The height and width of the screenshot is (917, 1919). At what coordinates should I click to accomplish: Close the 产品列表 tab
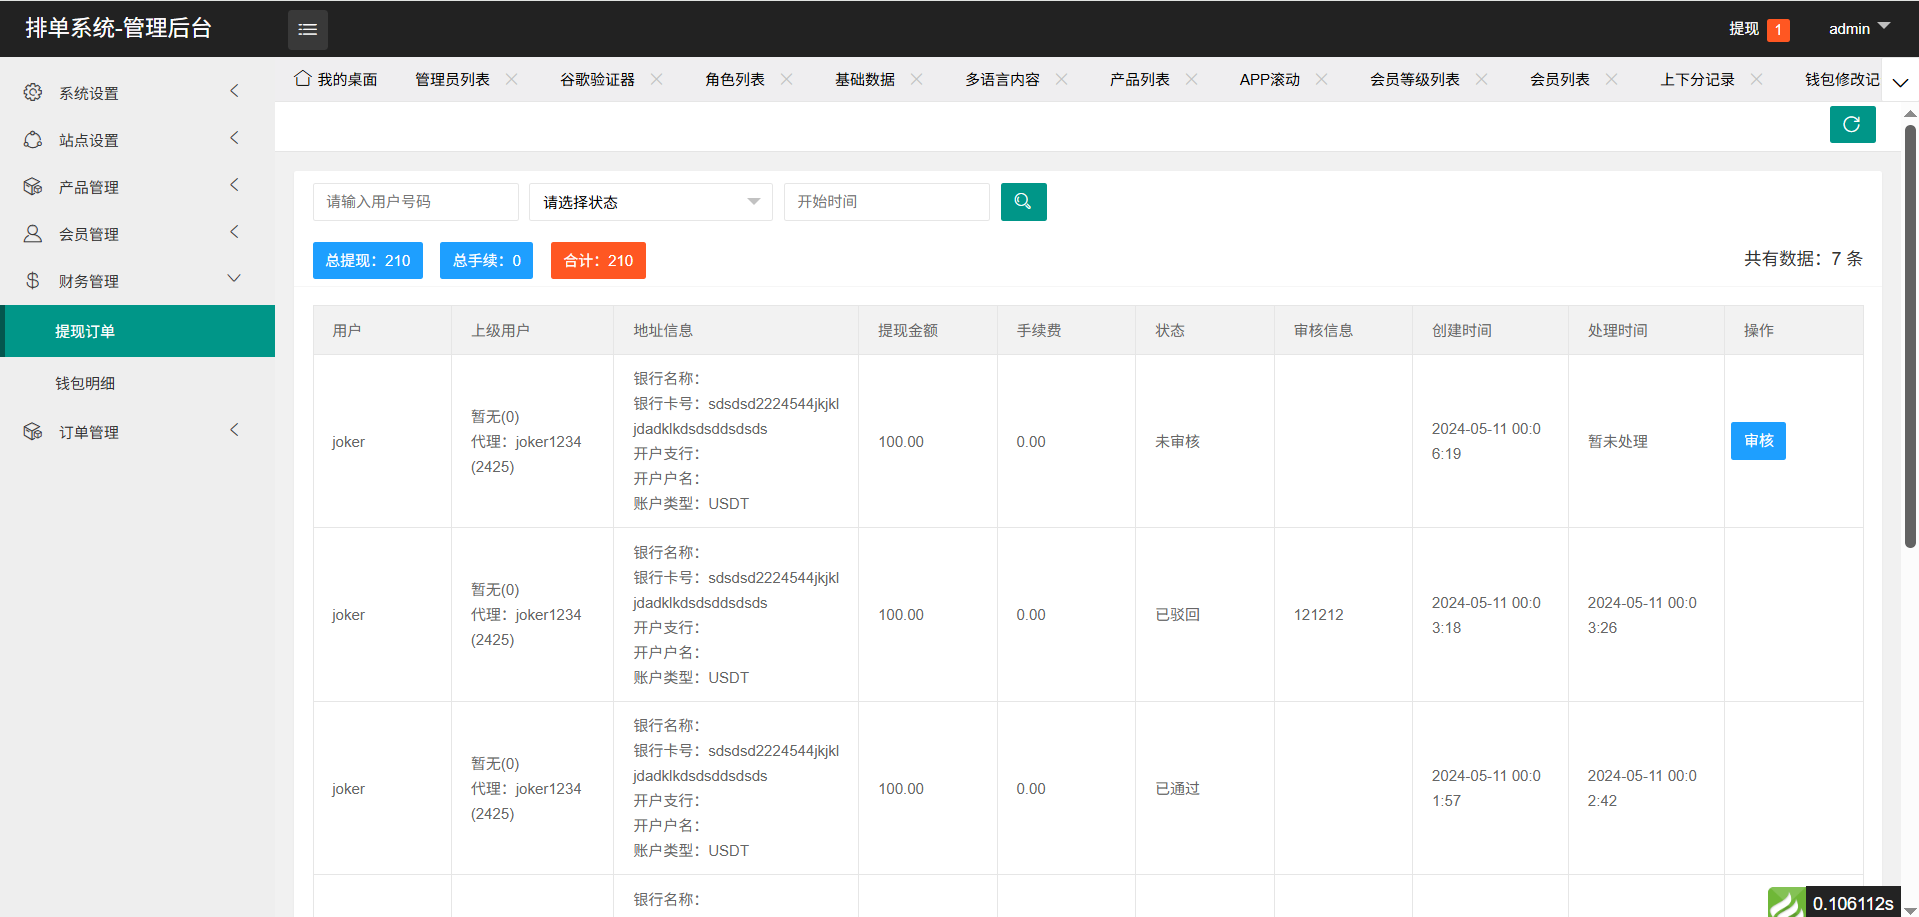(x=1191, y=79)
